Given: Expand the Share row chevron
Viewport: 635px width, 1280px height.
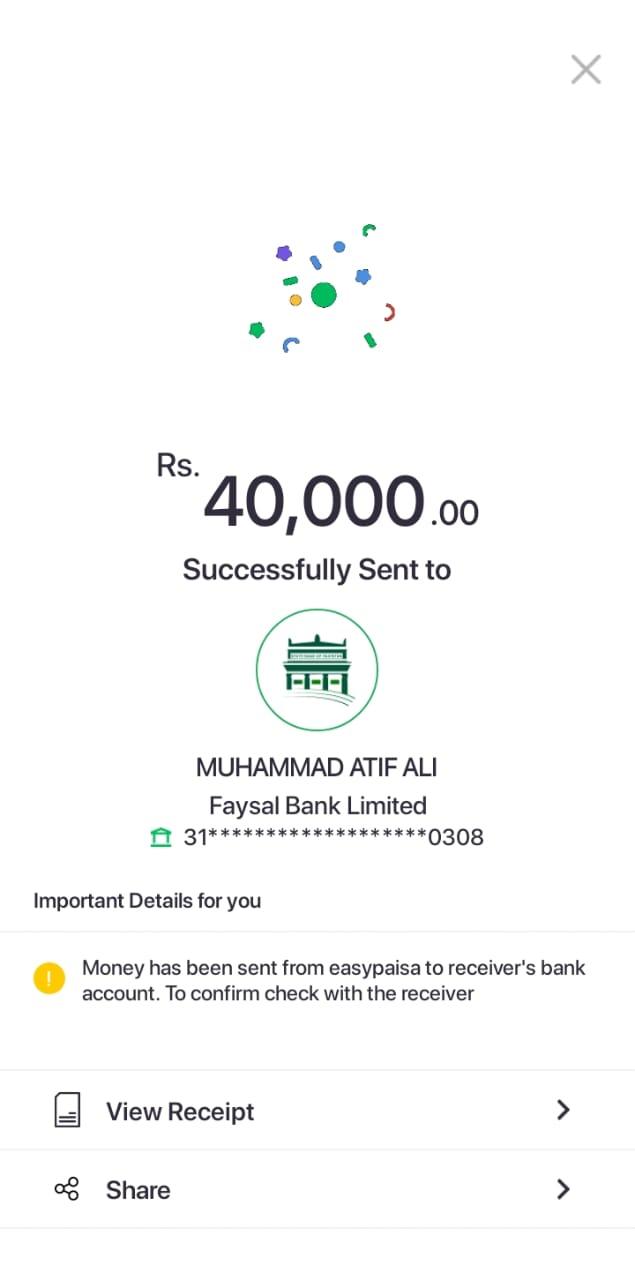Looking at the screenshot, I should tap(563, 1189).
